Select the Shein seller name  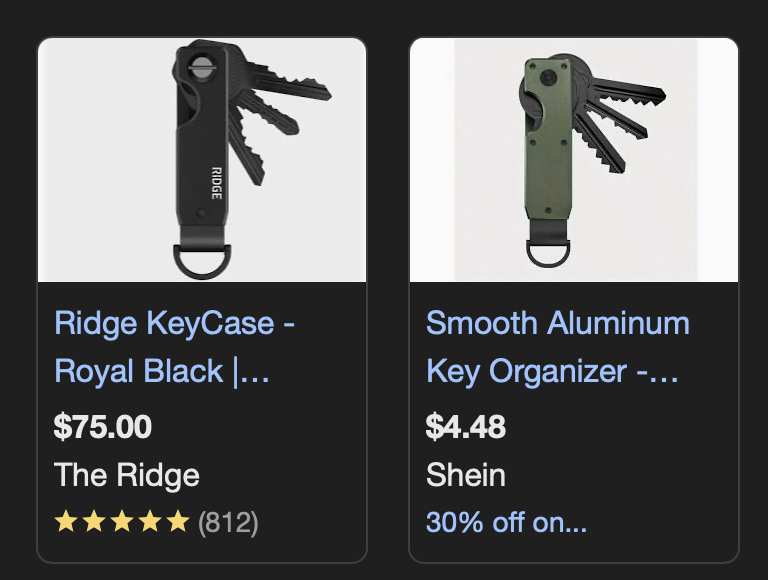coord(466,474)
